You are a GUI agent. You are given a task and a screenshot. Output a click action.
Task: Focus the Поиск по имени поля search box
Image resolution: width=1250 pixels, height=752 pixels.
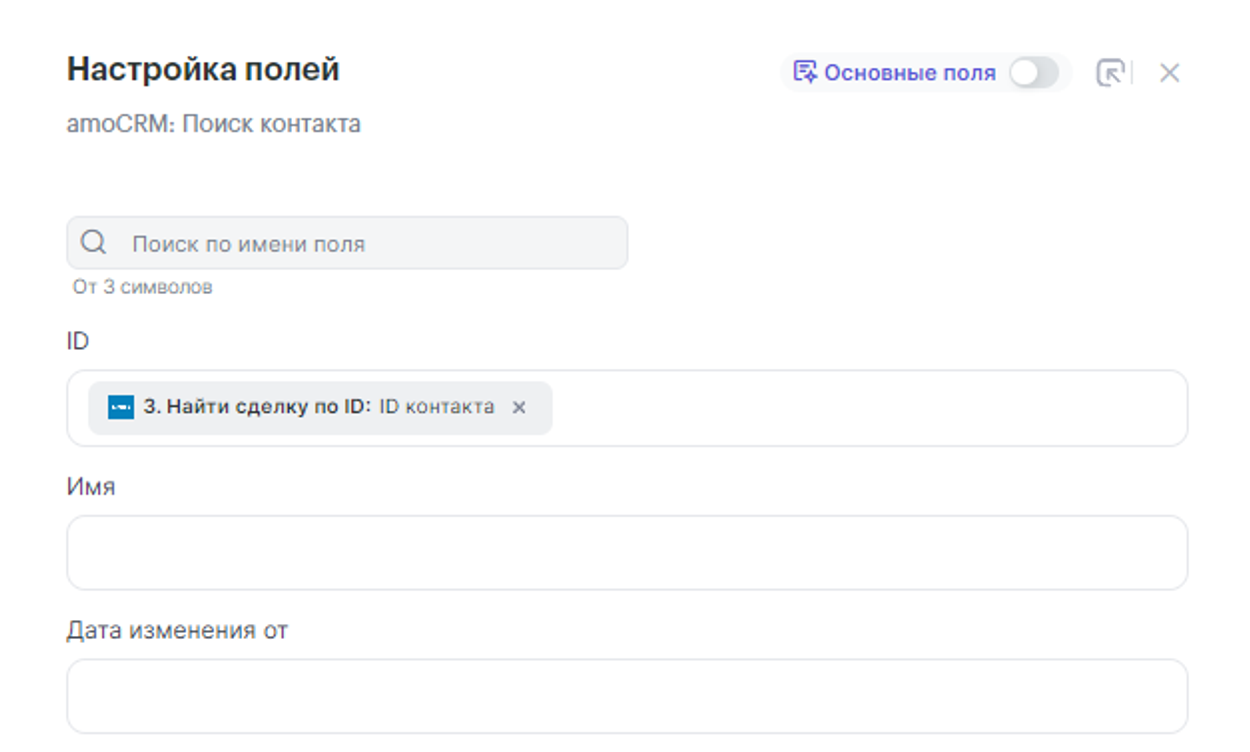pos(370,243)
